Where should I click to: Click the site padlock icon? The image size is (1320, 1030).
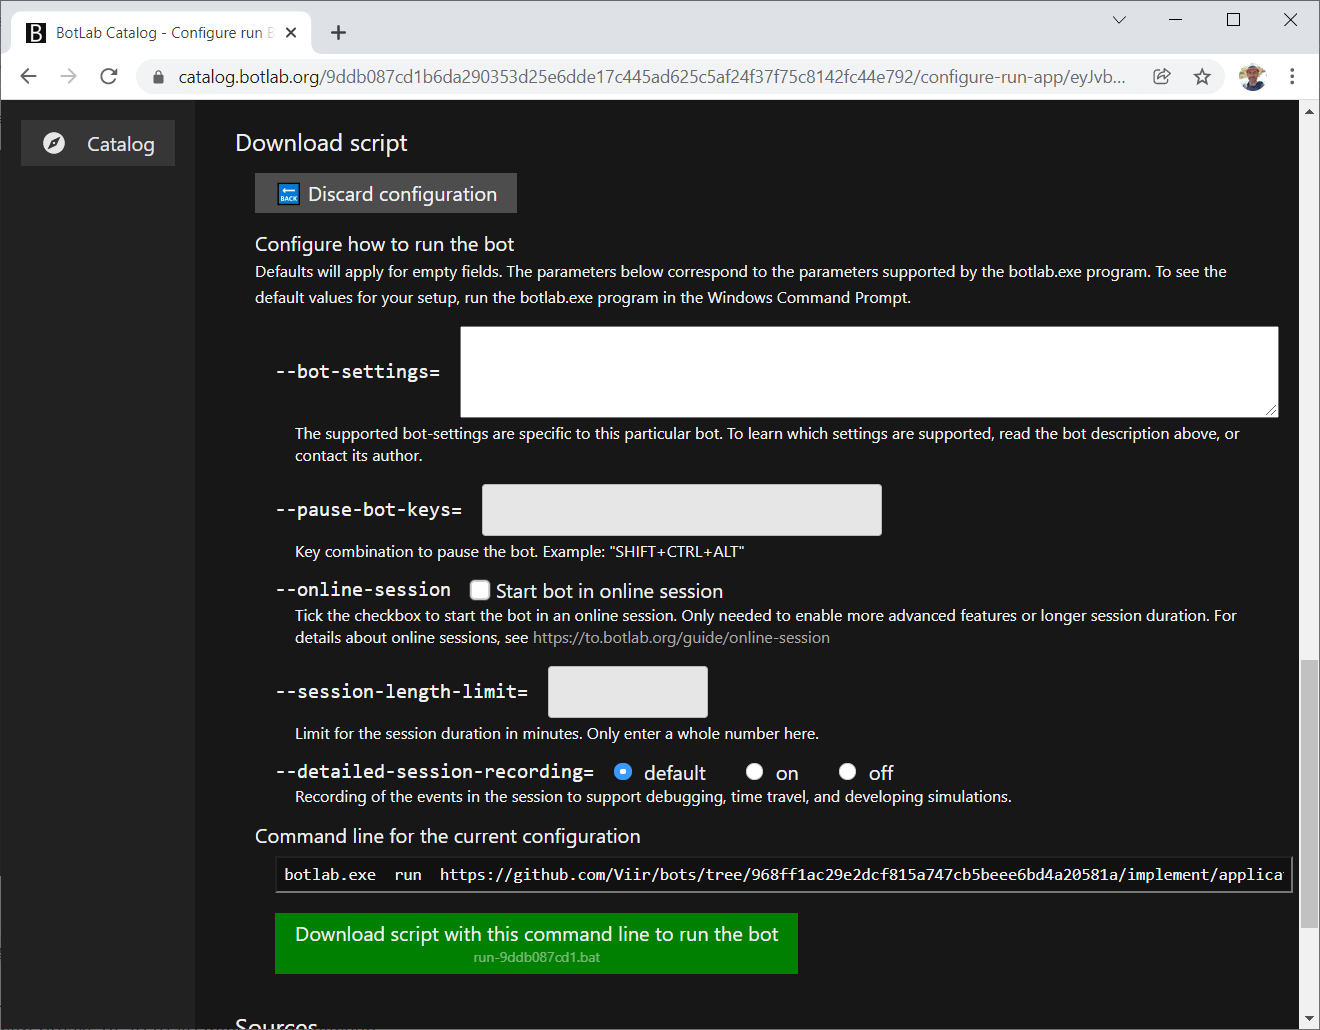[x=158, y=77]
